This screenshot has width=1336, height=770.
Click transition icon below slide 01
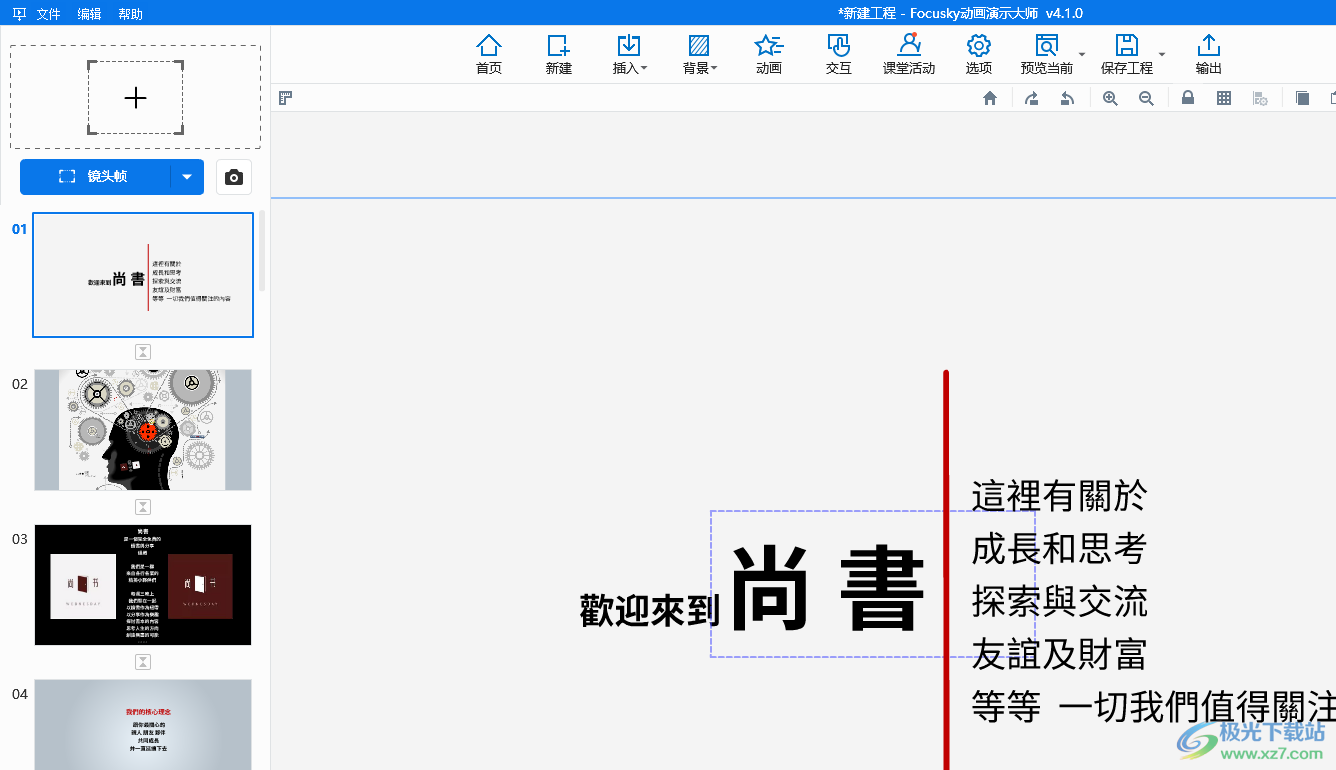[x=143, y=352]
